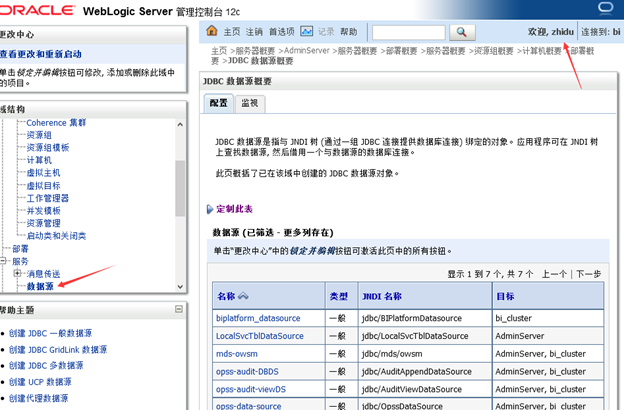The height and width of the screenshot is (410, 624).
Task: Select 资源组模板 tree item
Action: tap(48, 147)
